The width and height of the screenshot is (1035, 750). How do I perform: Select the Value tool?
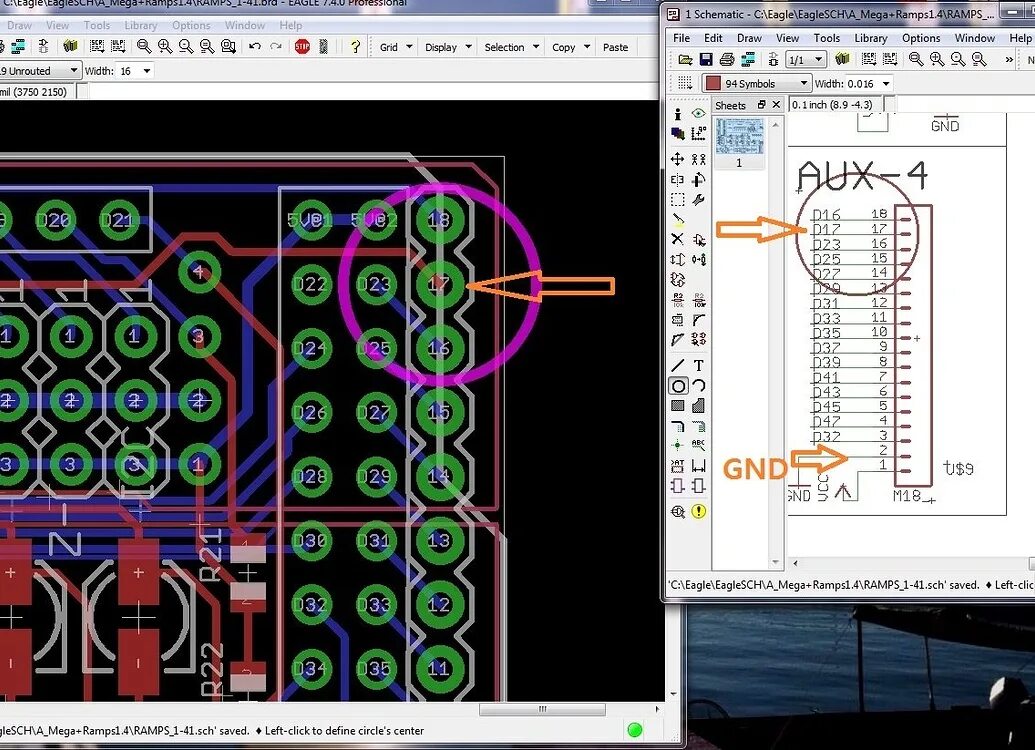click(698, 300)
